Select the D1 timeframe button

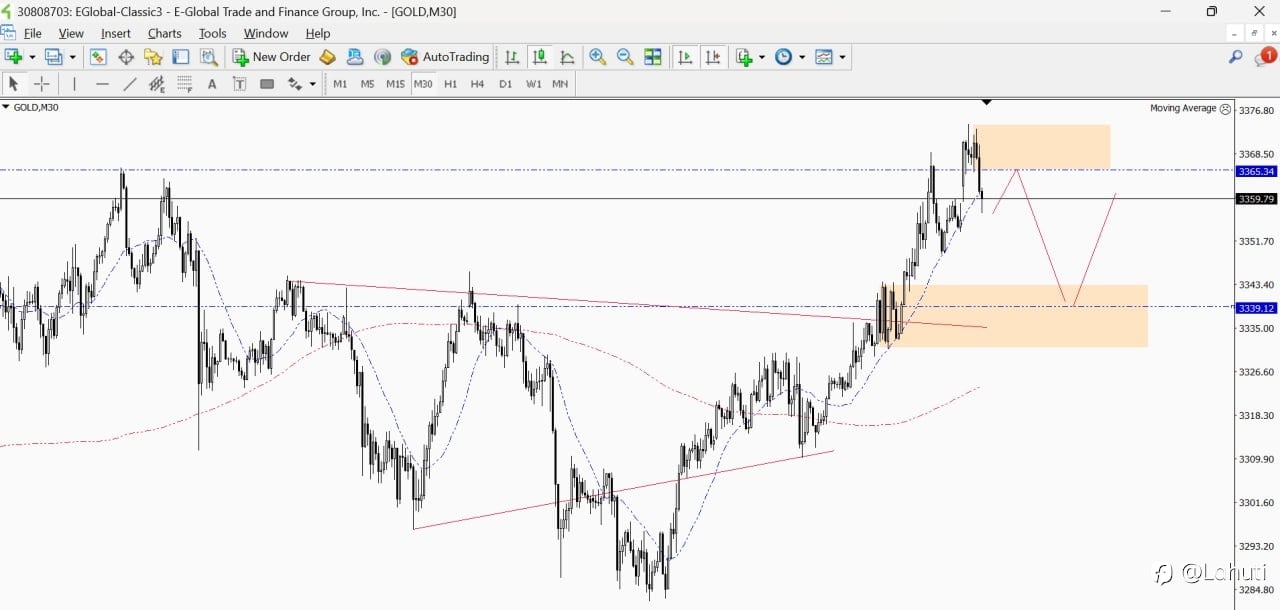[505, 84]
